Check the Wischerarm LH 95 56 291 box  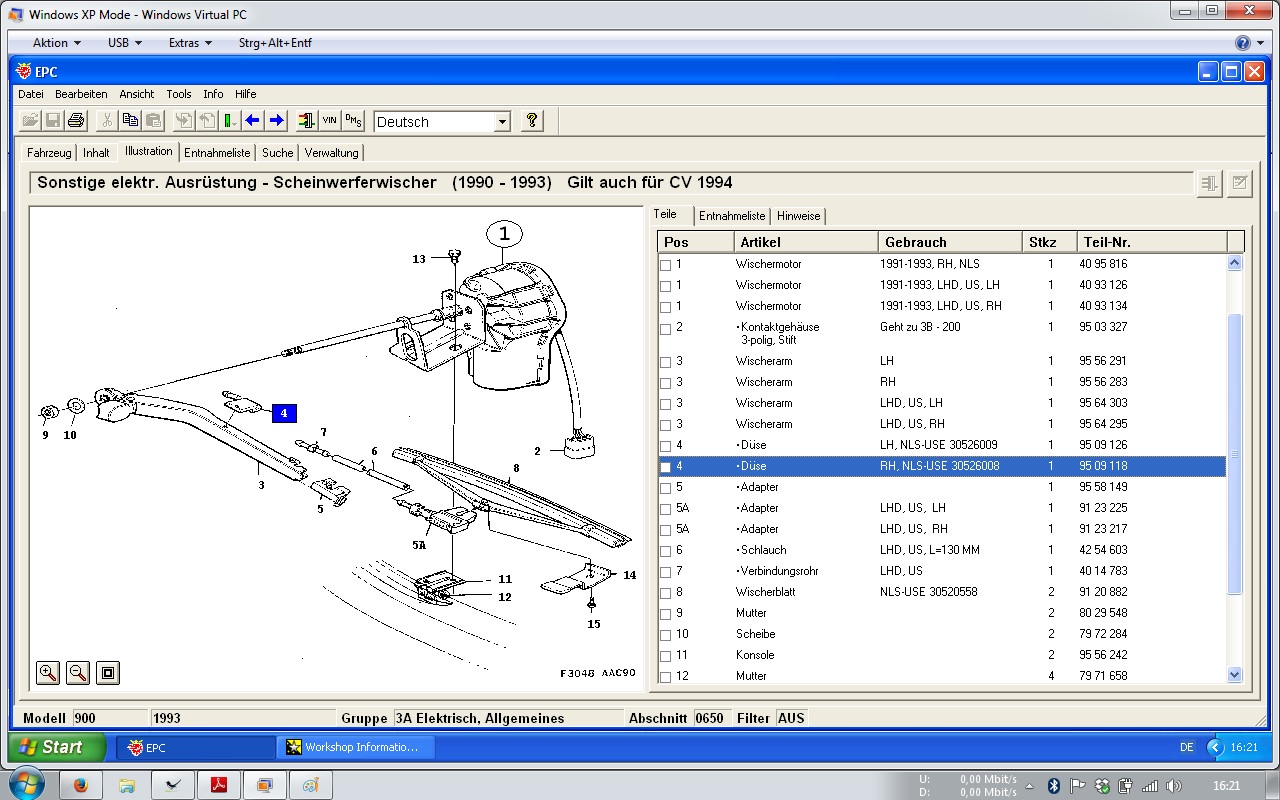(666, 362)
